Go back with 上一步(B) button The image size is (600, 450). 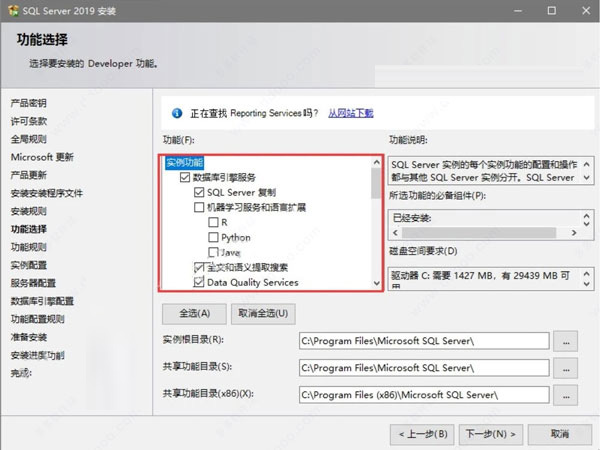click(422, 434)
